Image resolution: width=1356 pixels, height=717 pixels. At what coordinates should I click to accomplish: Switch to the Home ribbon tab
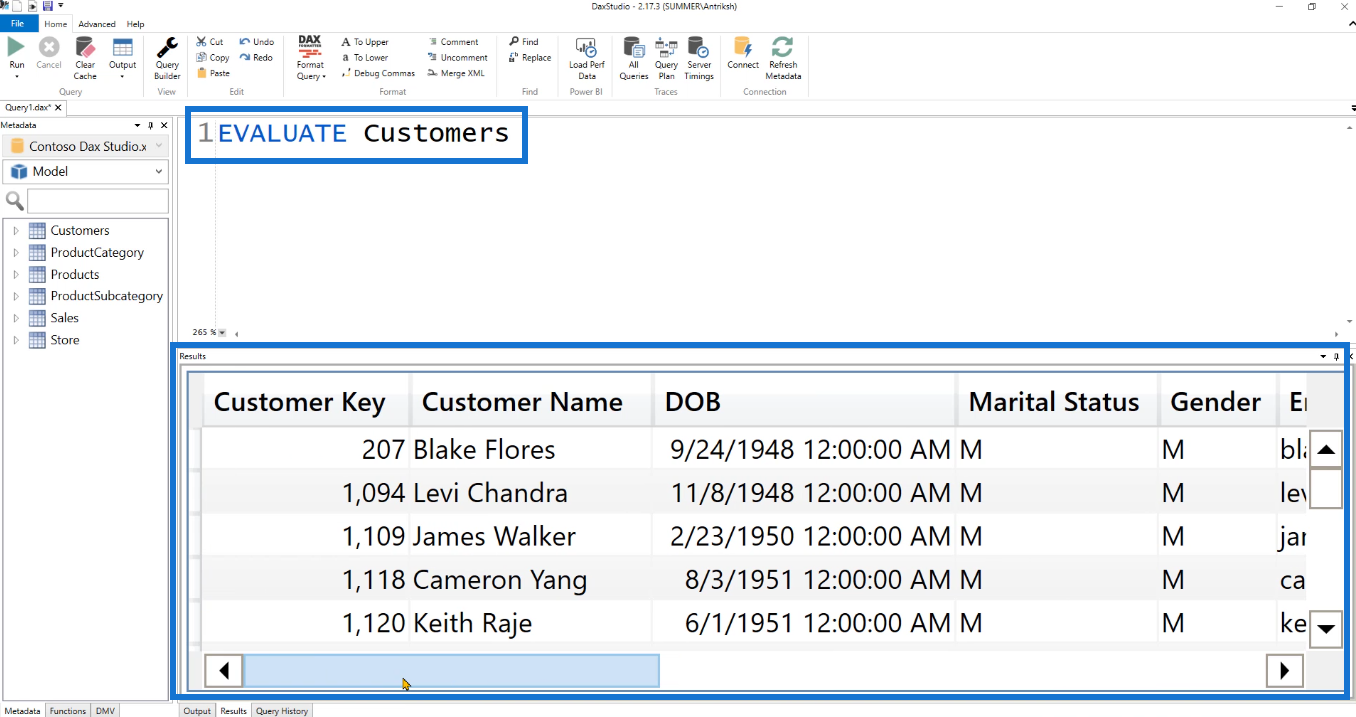(56, 24)
